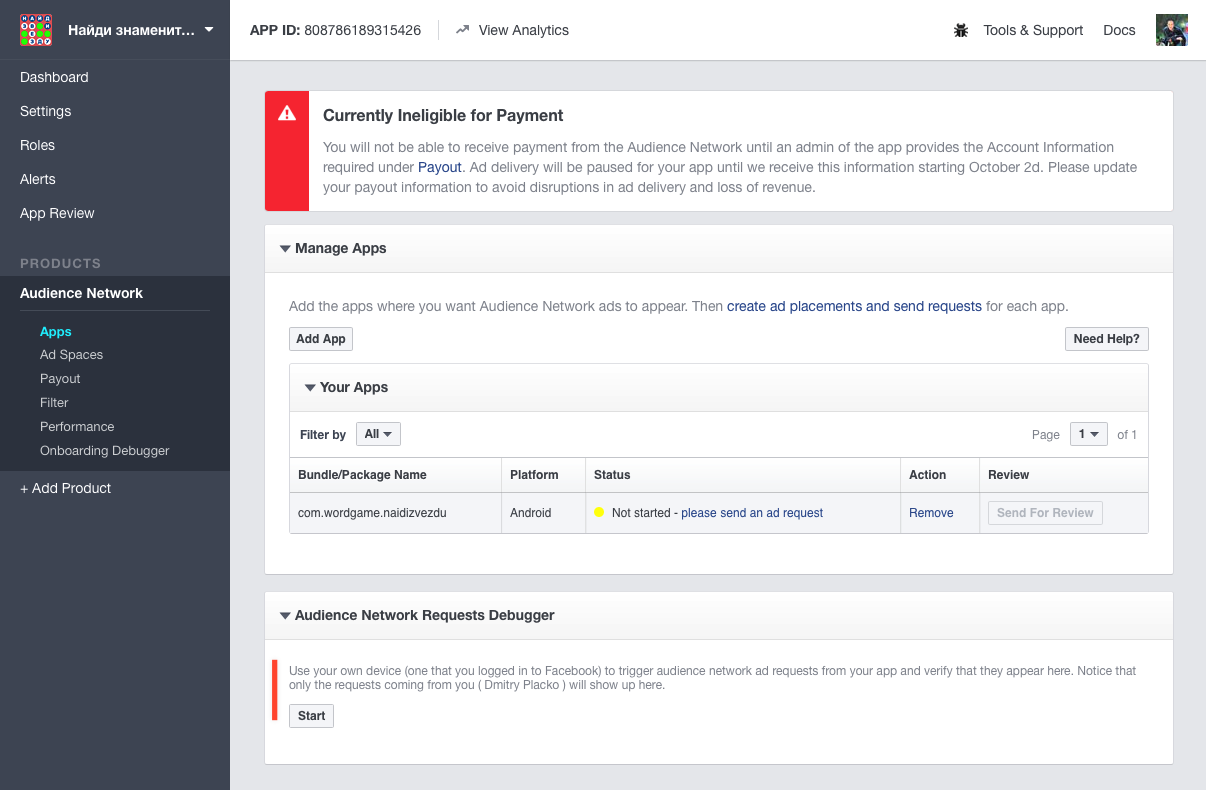Click Add Product in the sidebar
Image resolution: width=1206 pixels, height=790 pixels.
[65, 488]
